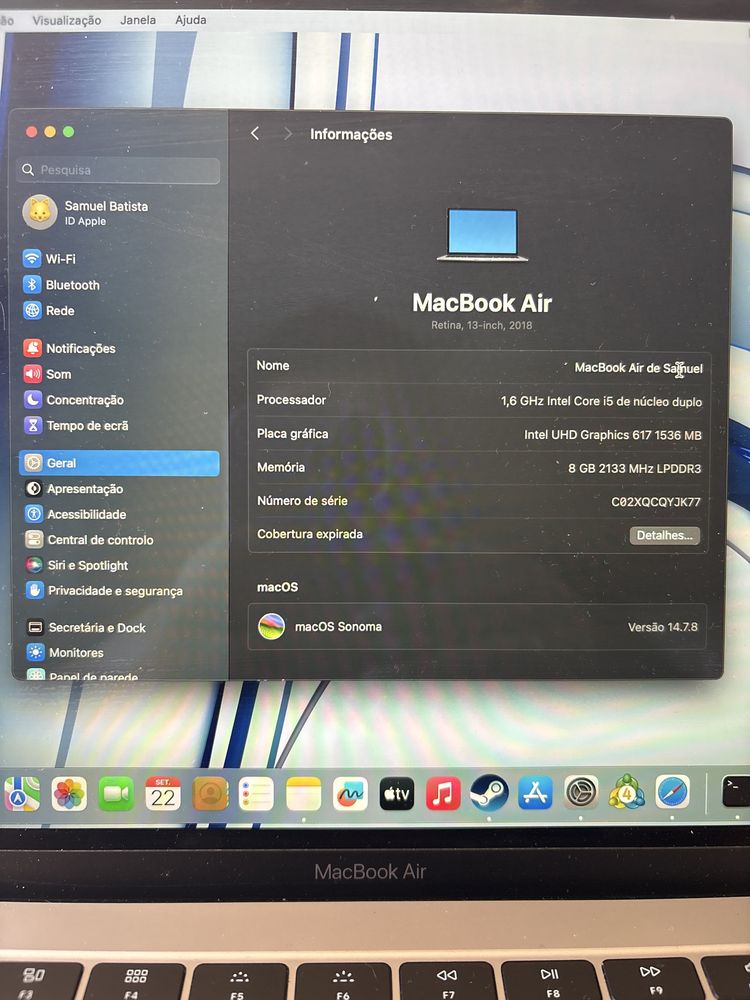This screenshot has height=1000, width=750.
Task: Click the MacBook Air de Samuel name field
Action: point(638,368)
